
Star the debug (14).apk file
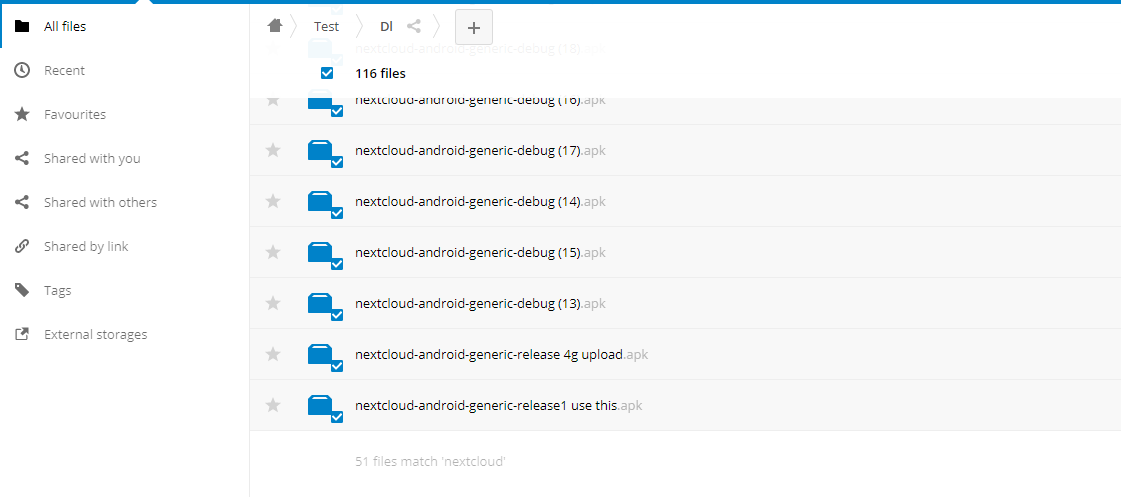[x=272, y=202]
